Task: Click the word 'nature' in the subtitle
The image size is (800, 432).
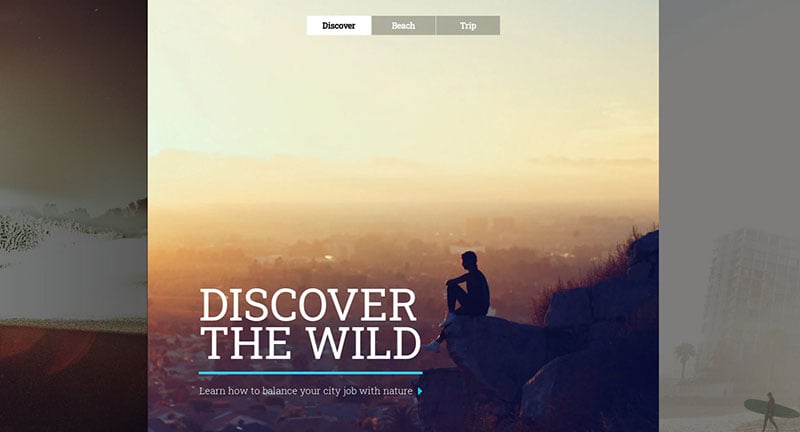Action: tap(397, 391)
